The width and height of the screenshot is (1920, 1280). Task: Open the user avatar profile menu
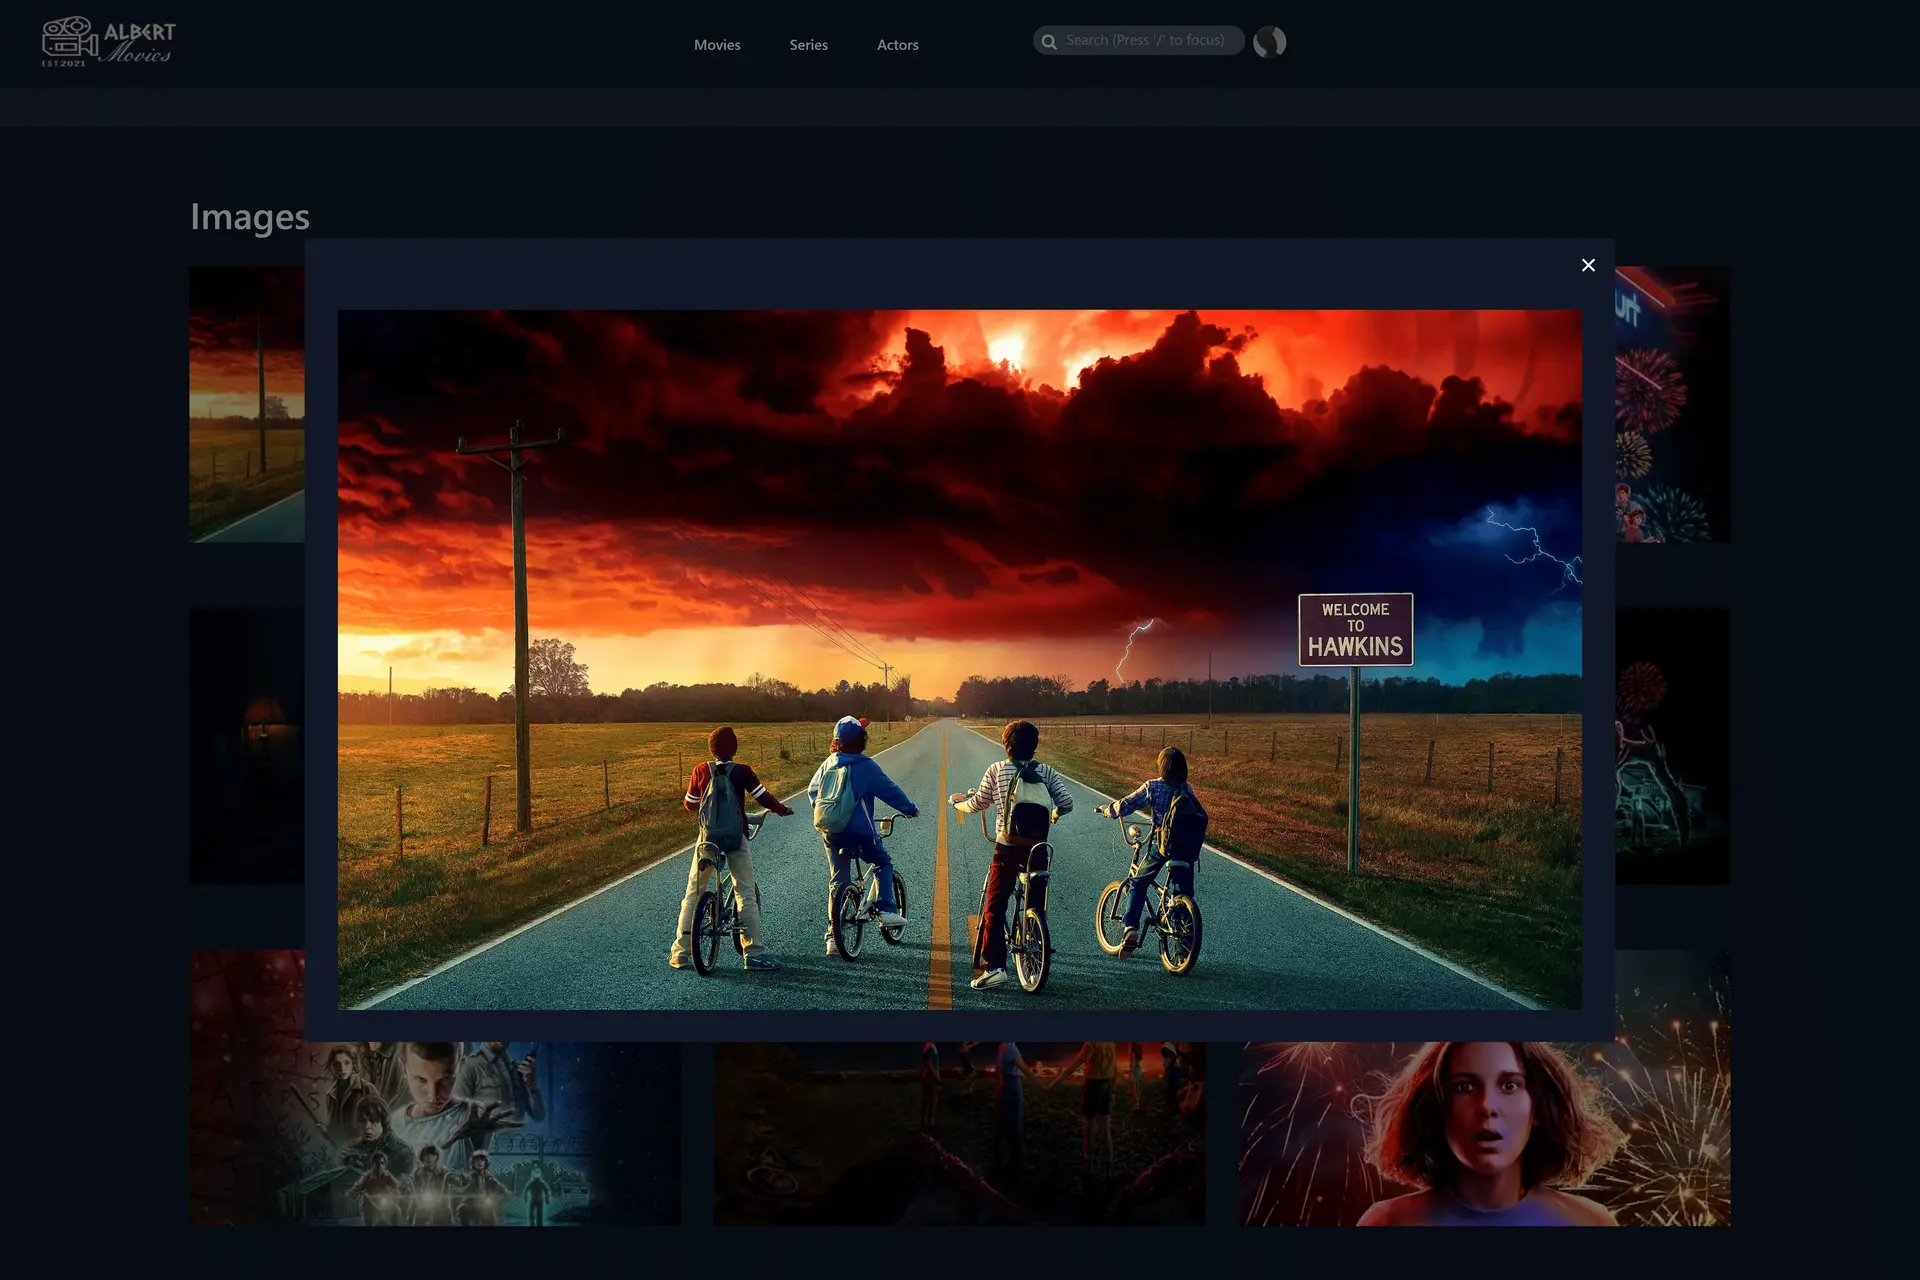[1269, 42]
